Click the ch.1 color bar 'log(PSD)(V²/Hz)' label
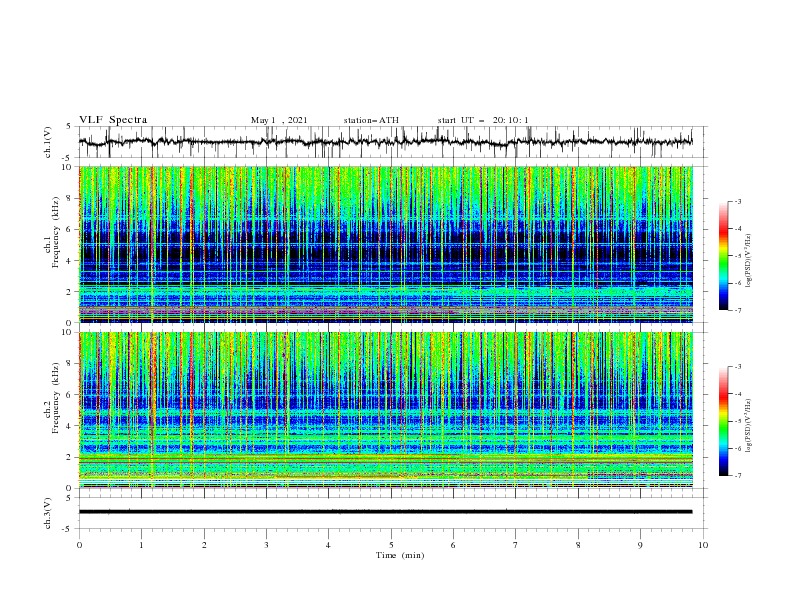Viewport: 792px width, 612px height. [749, 261]
